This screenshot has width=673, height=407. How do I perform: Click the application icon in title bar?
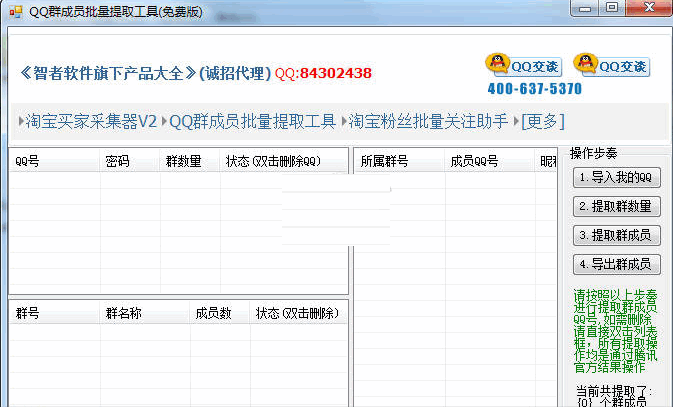point(15,12)
